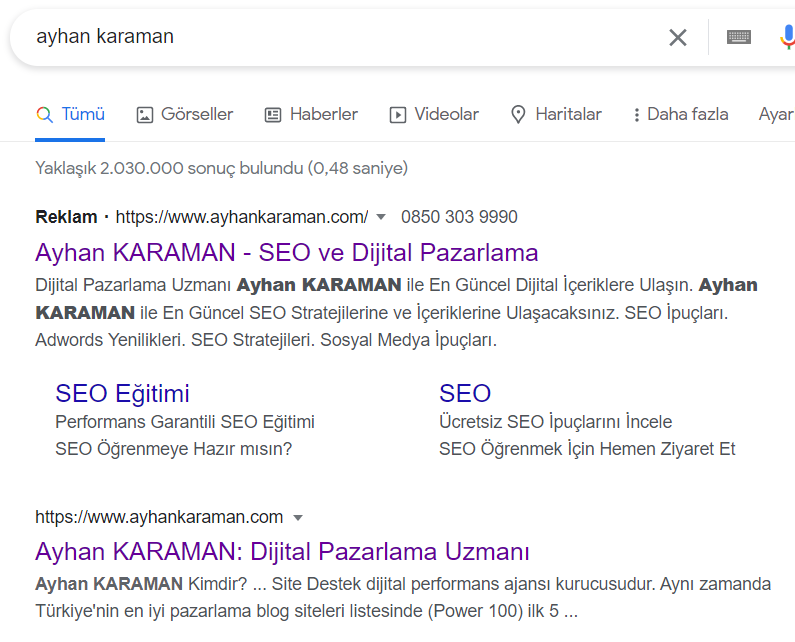Click the image icon beside Görseller
795x642 pixels.
click(x=144, y=115)
